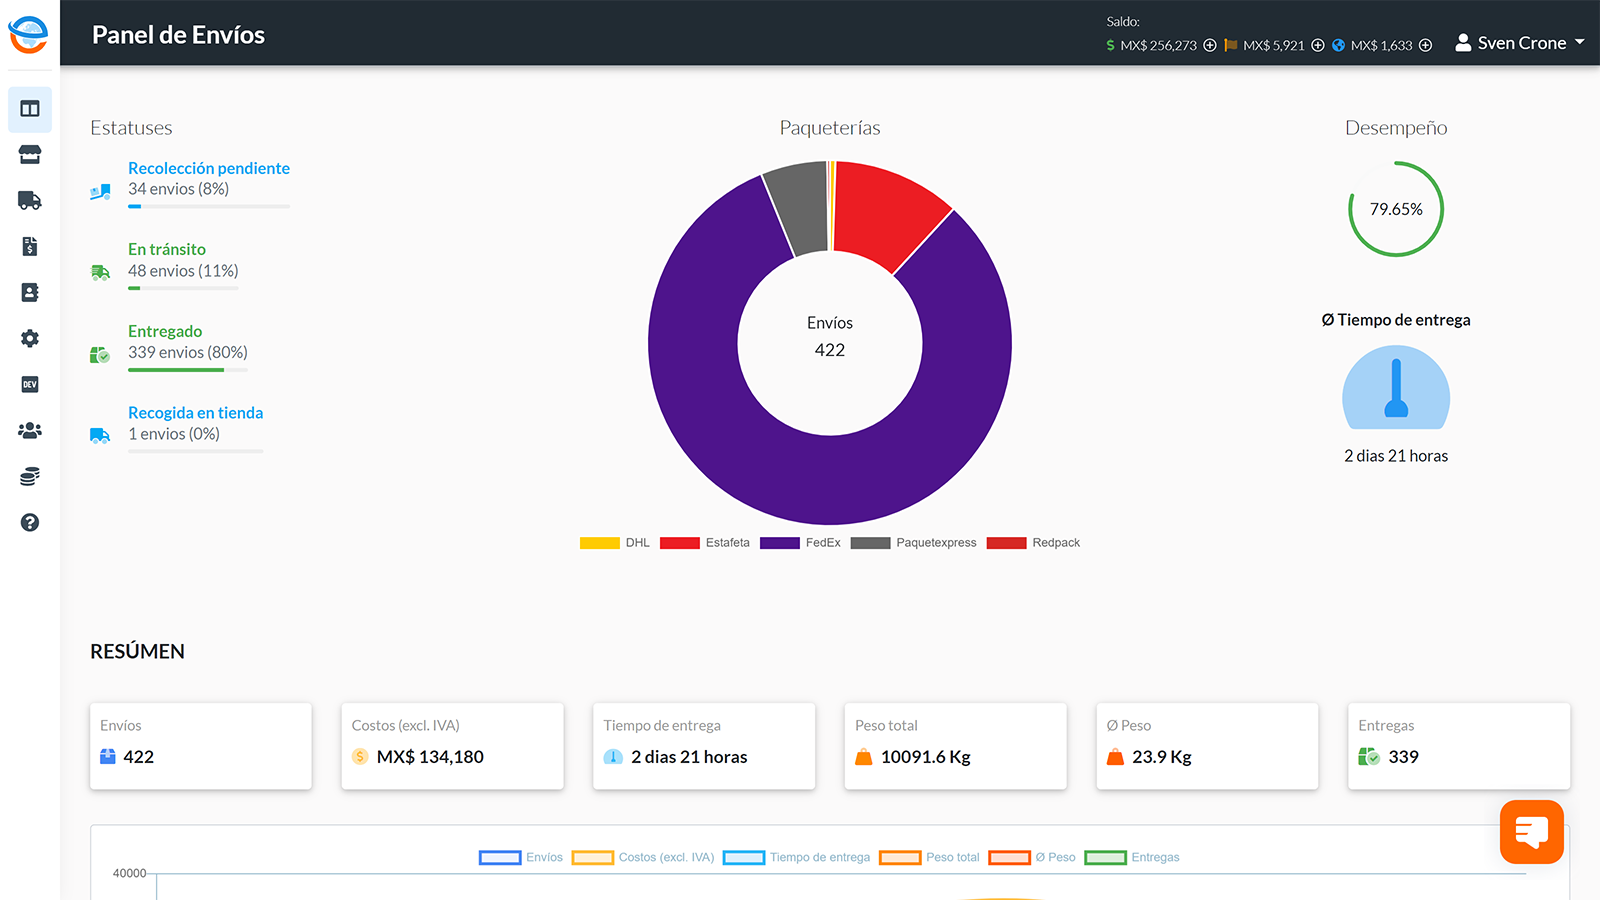Click the user avatar icon
Image resolution: width=1600 pixels, height=900 pixels.
[1463, 42]
